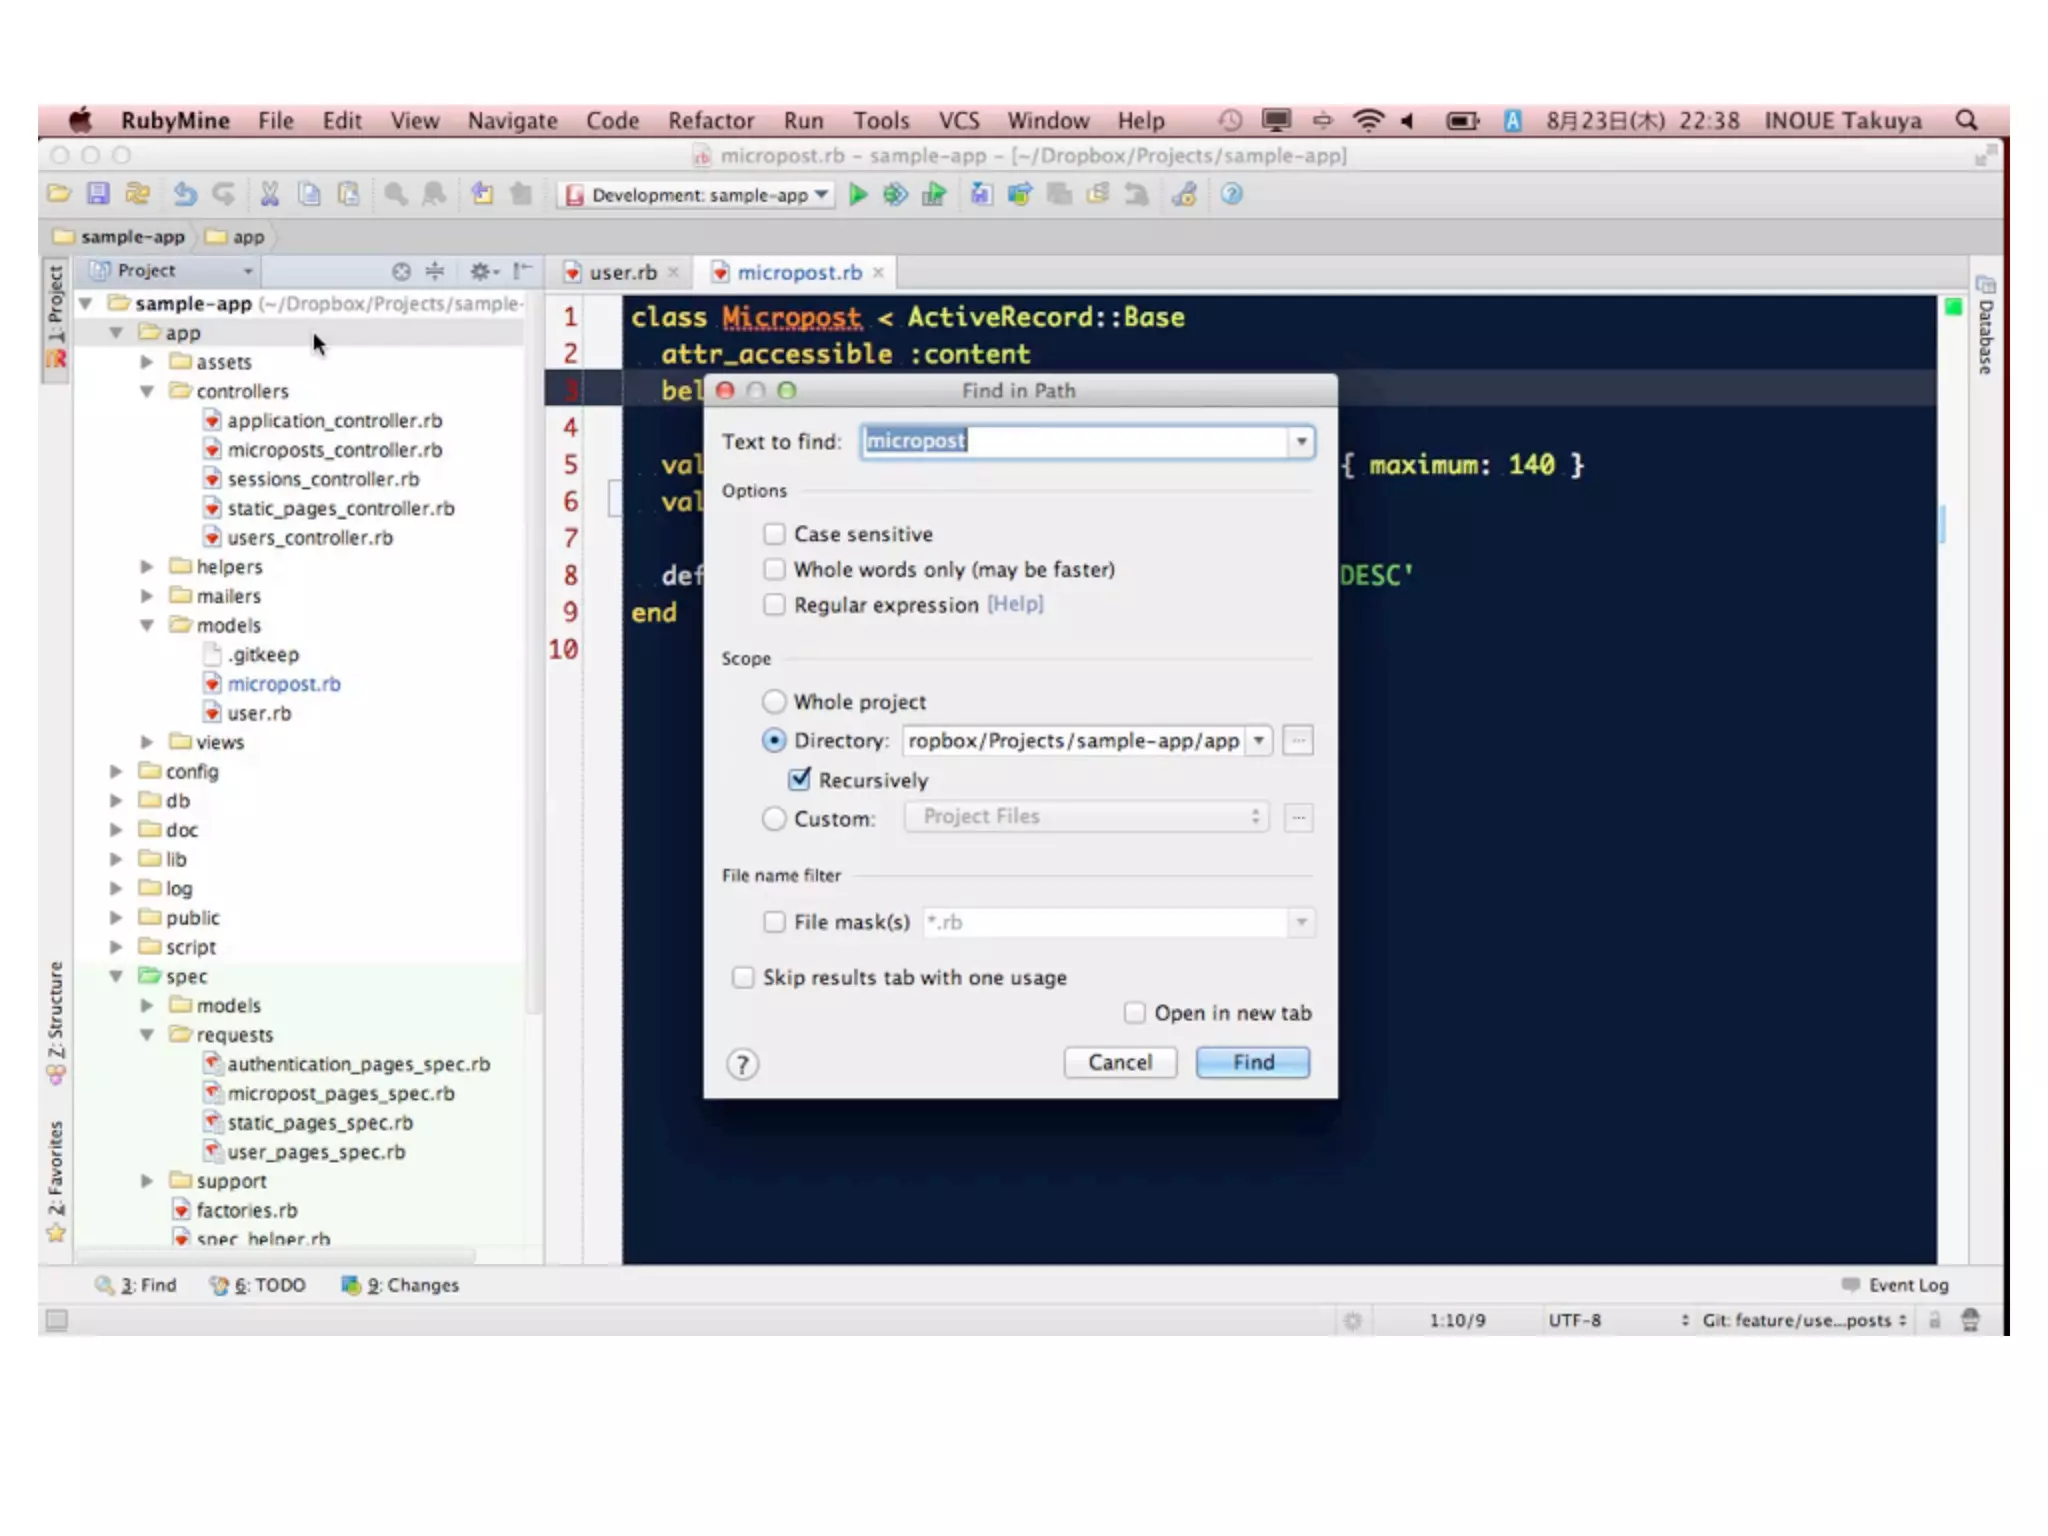
Task: Open the Refactor menu
Action: [x=711, y=121]
